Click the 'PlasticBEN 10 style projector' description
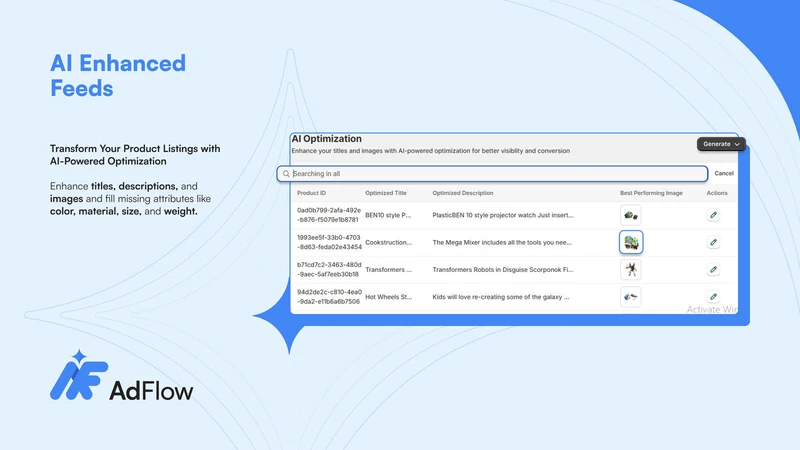This screenshot has width=800, height=450. pyautogui.click(x=503, y=215)
